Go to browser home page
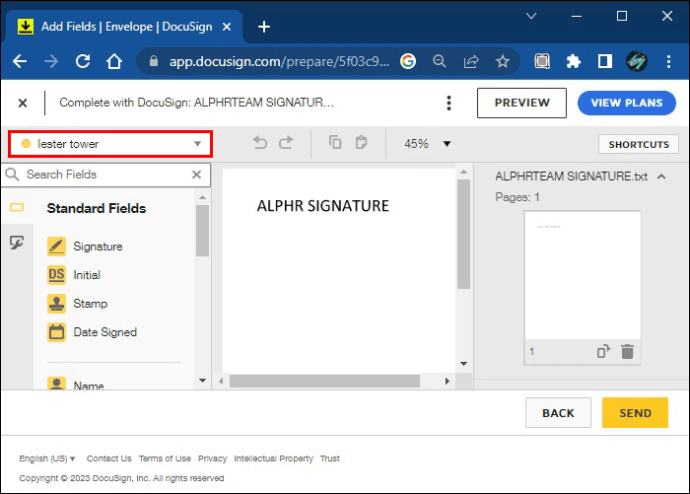Viewport: 690px width, 494px height. 114,61
